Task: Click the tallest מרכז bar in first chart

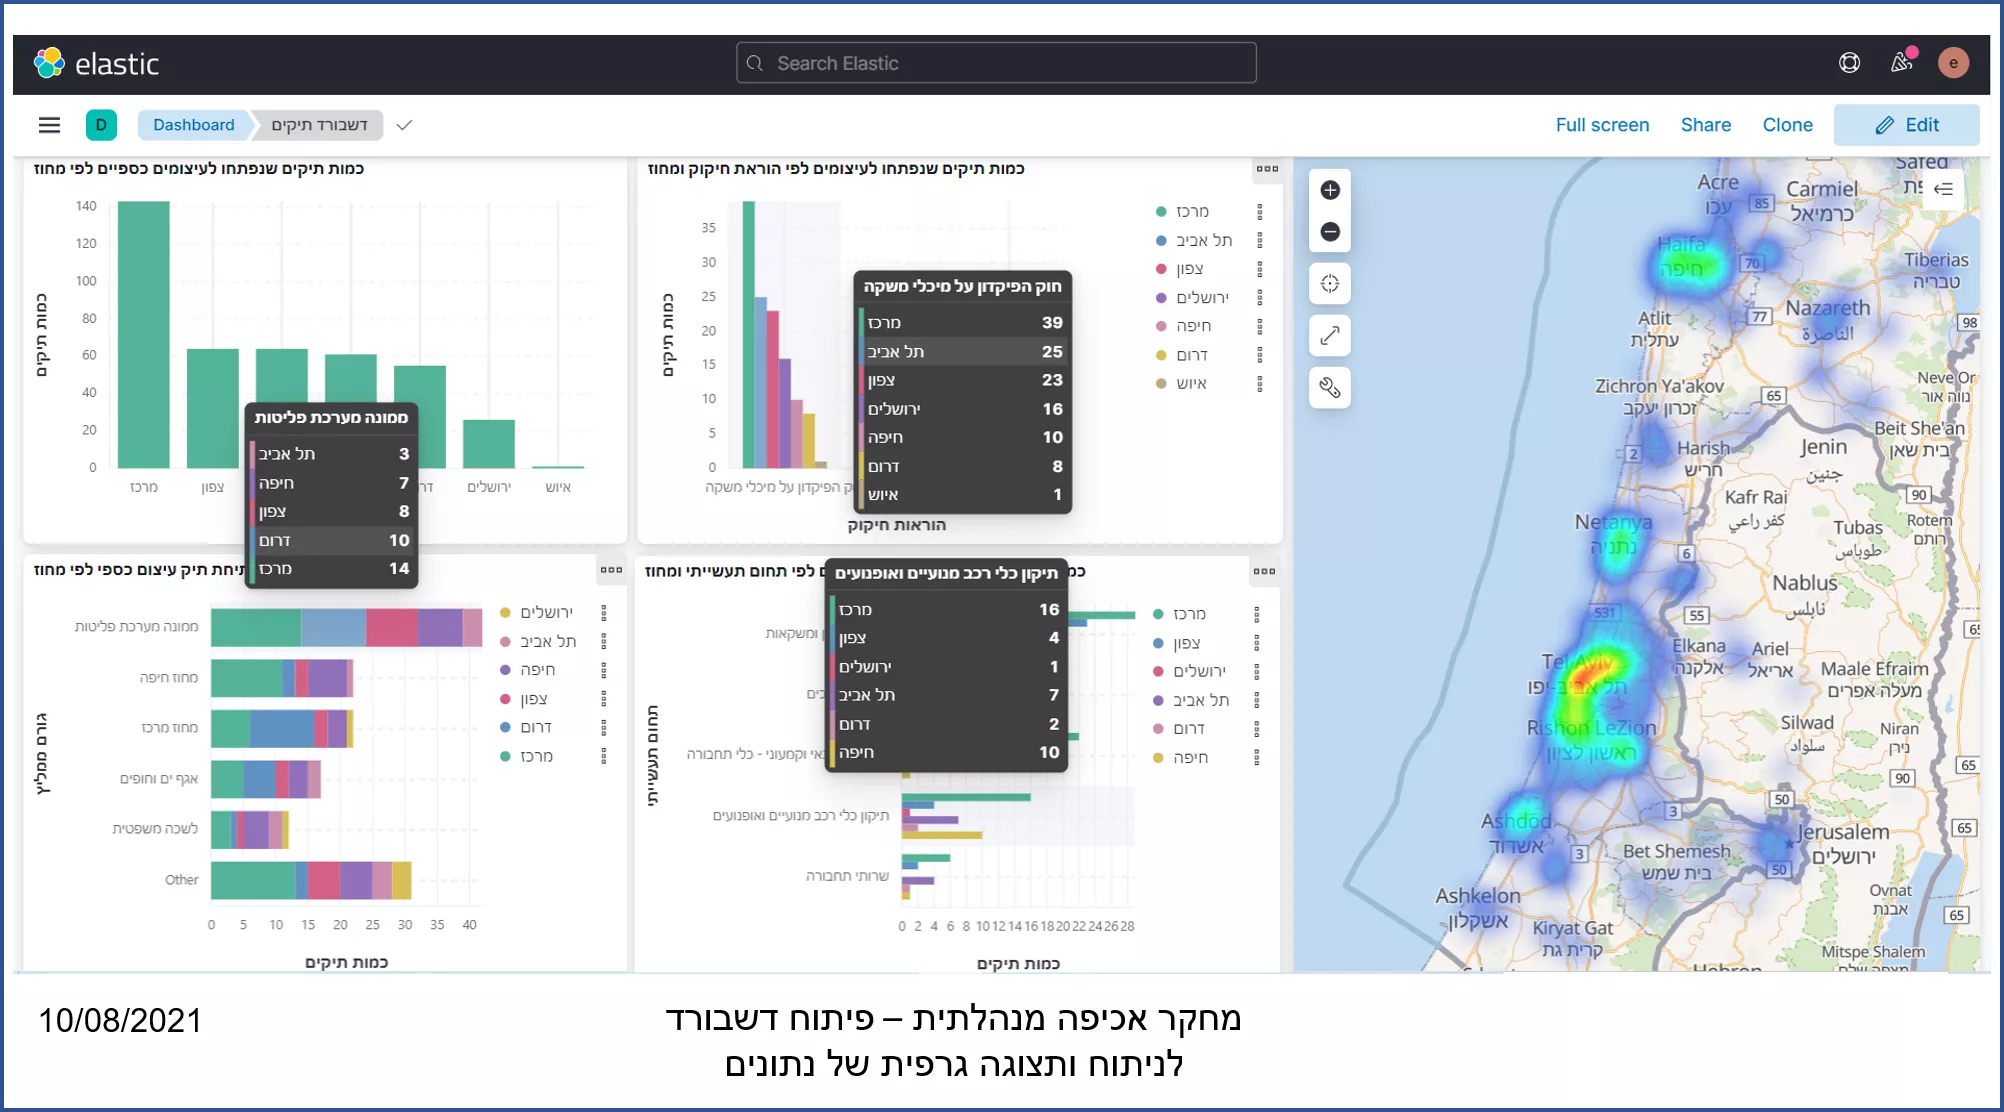Action: (144, 335)
